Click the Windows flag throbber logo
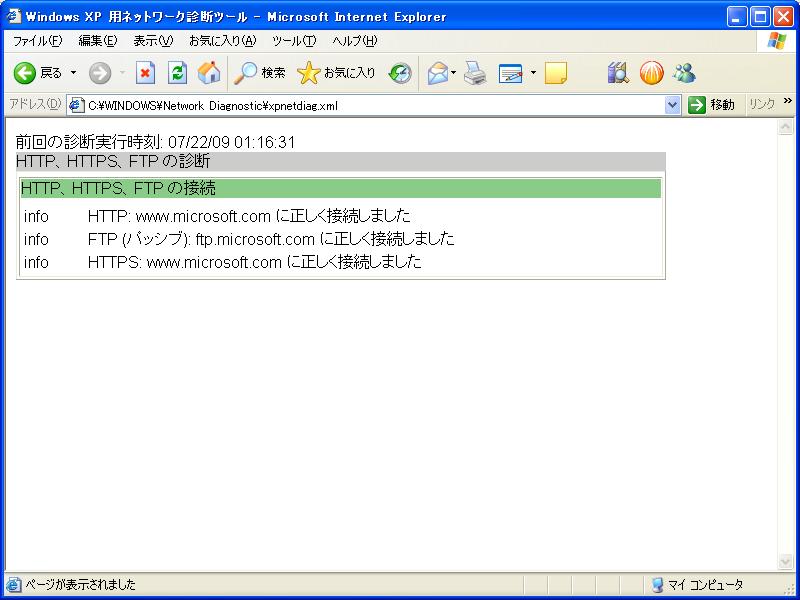The image size is (800, 600). tap(777, 41)
